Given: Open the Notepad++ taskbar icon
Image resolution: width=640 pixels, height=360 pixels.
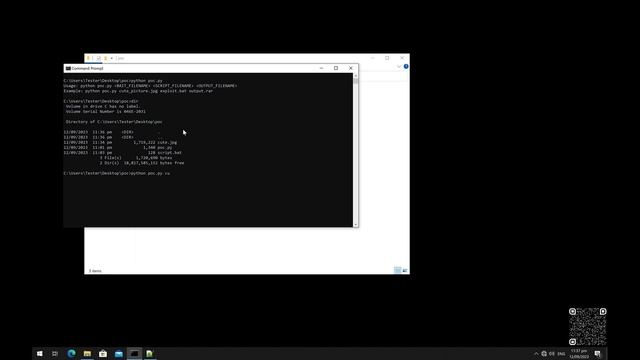Looking at the screenshot, I should (x=150, y=353).
